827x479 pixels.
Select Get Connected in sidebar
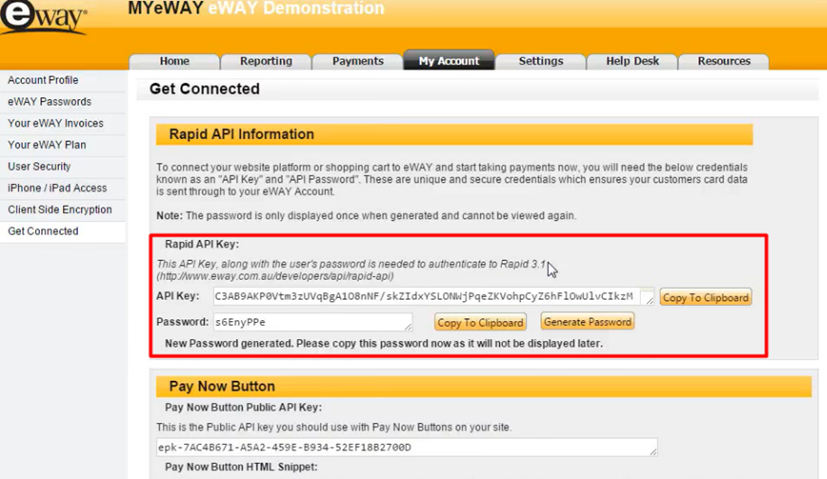pyautogui.click(x=63, y=232)
